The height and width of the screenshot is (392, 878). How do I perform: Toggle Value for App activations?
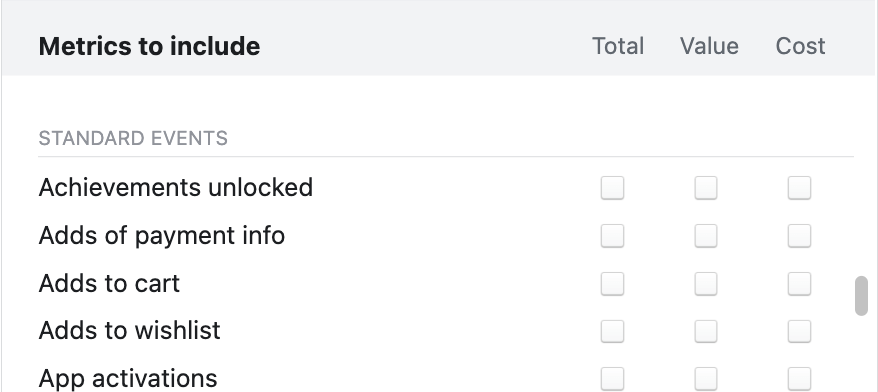pos(706,379)
